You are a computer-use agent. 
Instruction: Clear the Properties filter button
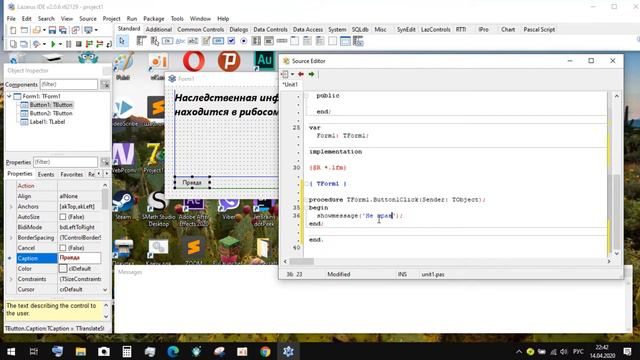[x=105, y=162]
